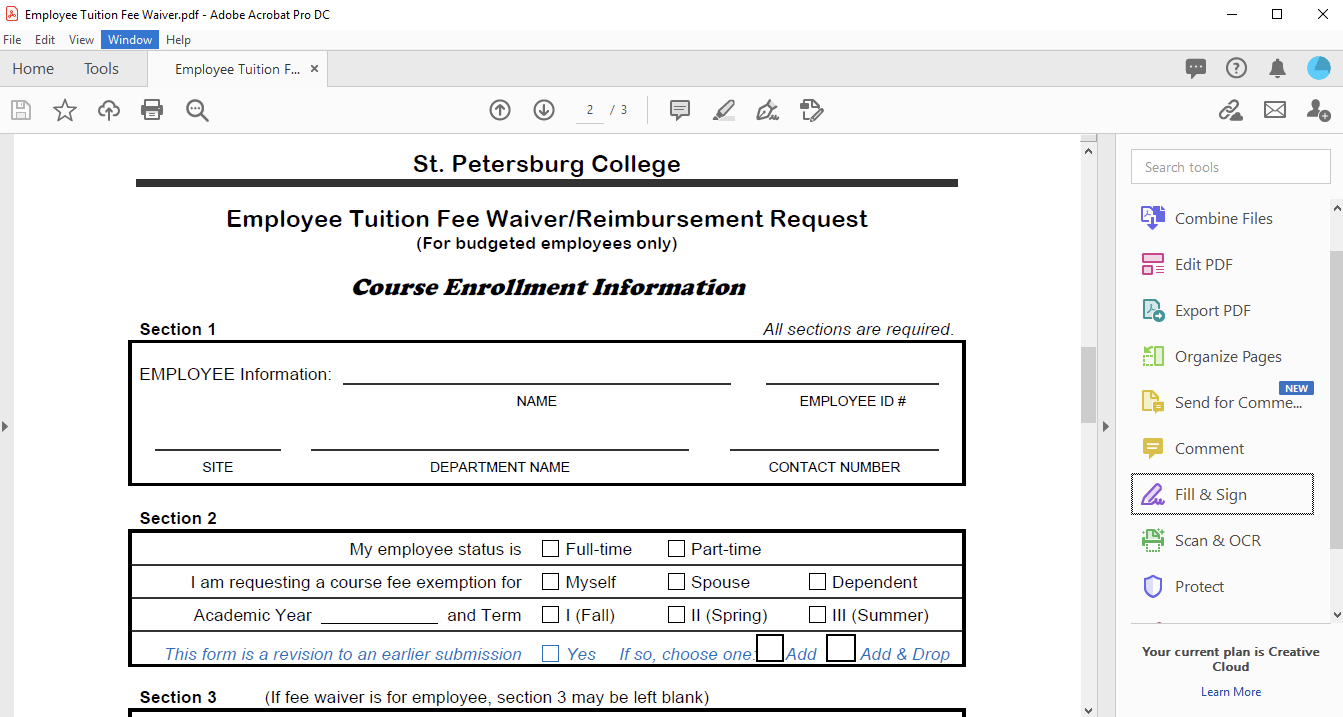Share a link to the file icon
The width and height of the screenshot is (1343, 717).
[x=1231, y=110]
